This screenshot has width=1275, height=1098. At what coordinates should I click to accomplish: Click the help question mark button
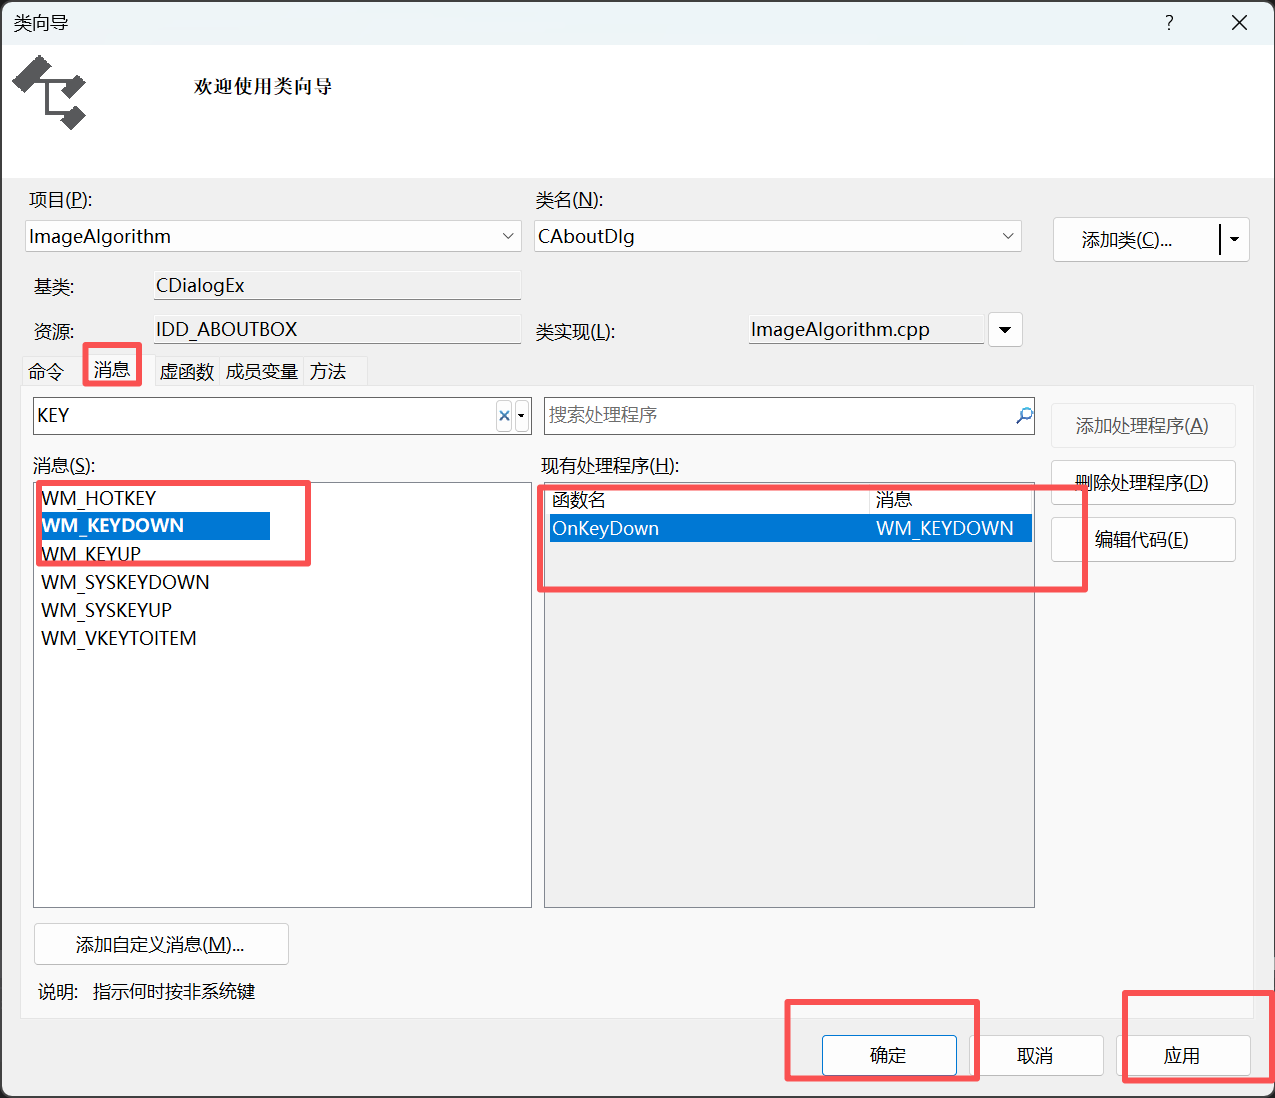tap(1169, 23)
